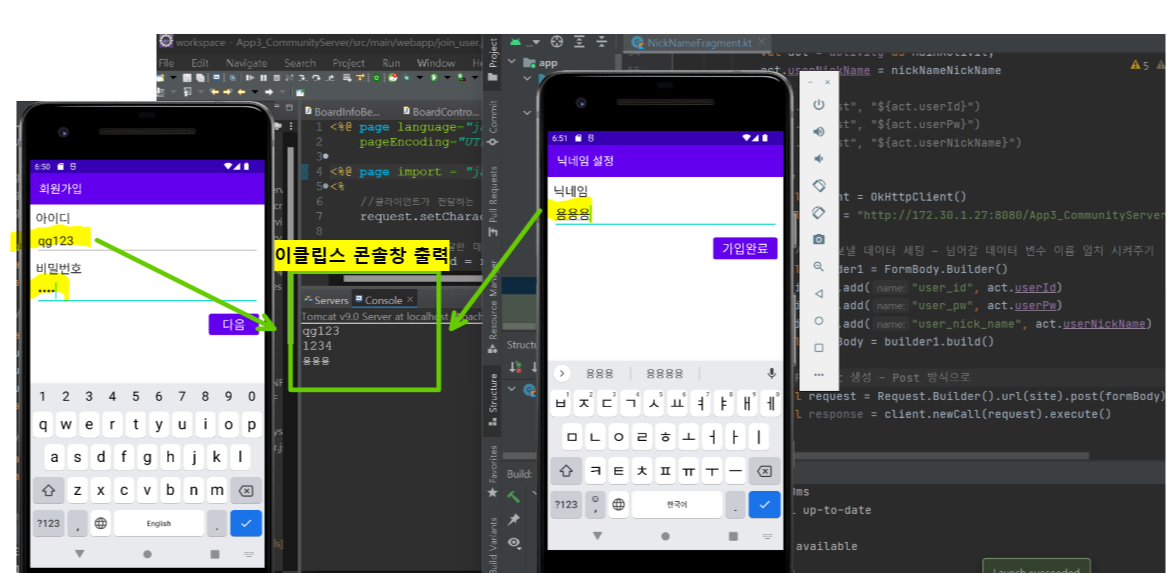Image resolution: width=1170 pixels, height=573 pixels.
Task: Toggle shift key on Korean keyboard
Action: pyautogui.click(x=566, y=471)
